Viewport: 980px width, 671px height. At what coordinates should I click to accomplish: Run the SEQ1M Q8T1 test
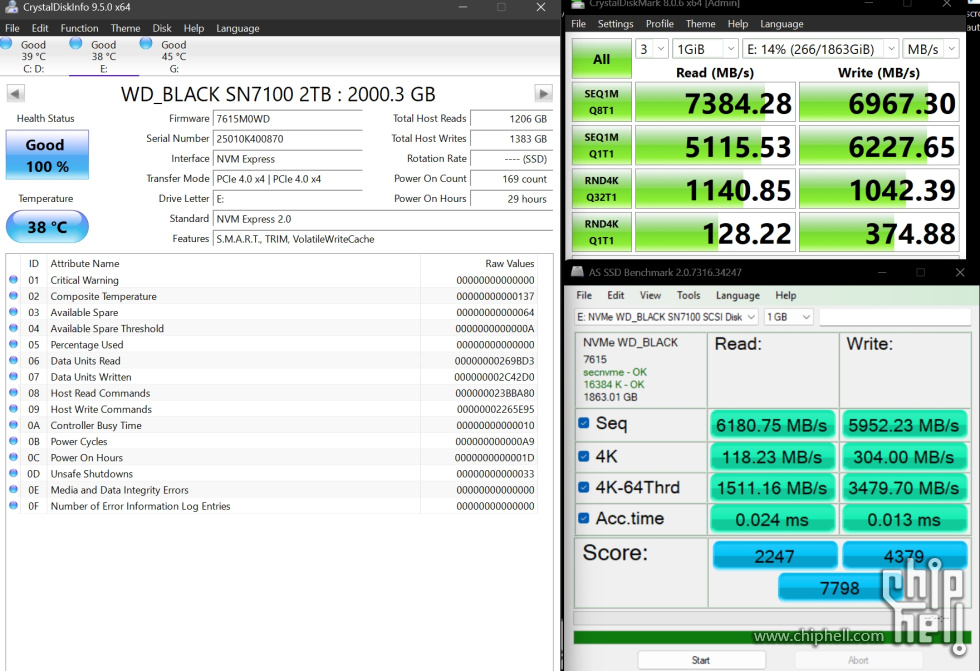[x=601, y=102]
